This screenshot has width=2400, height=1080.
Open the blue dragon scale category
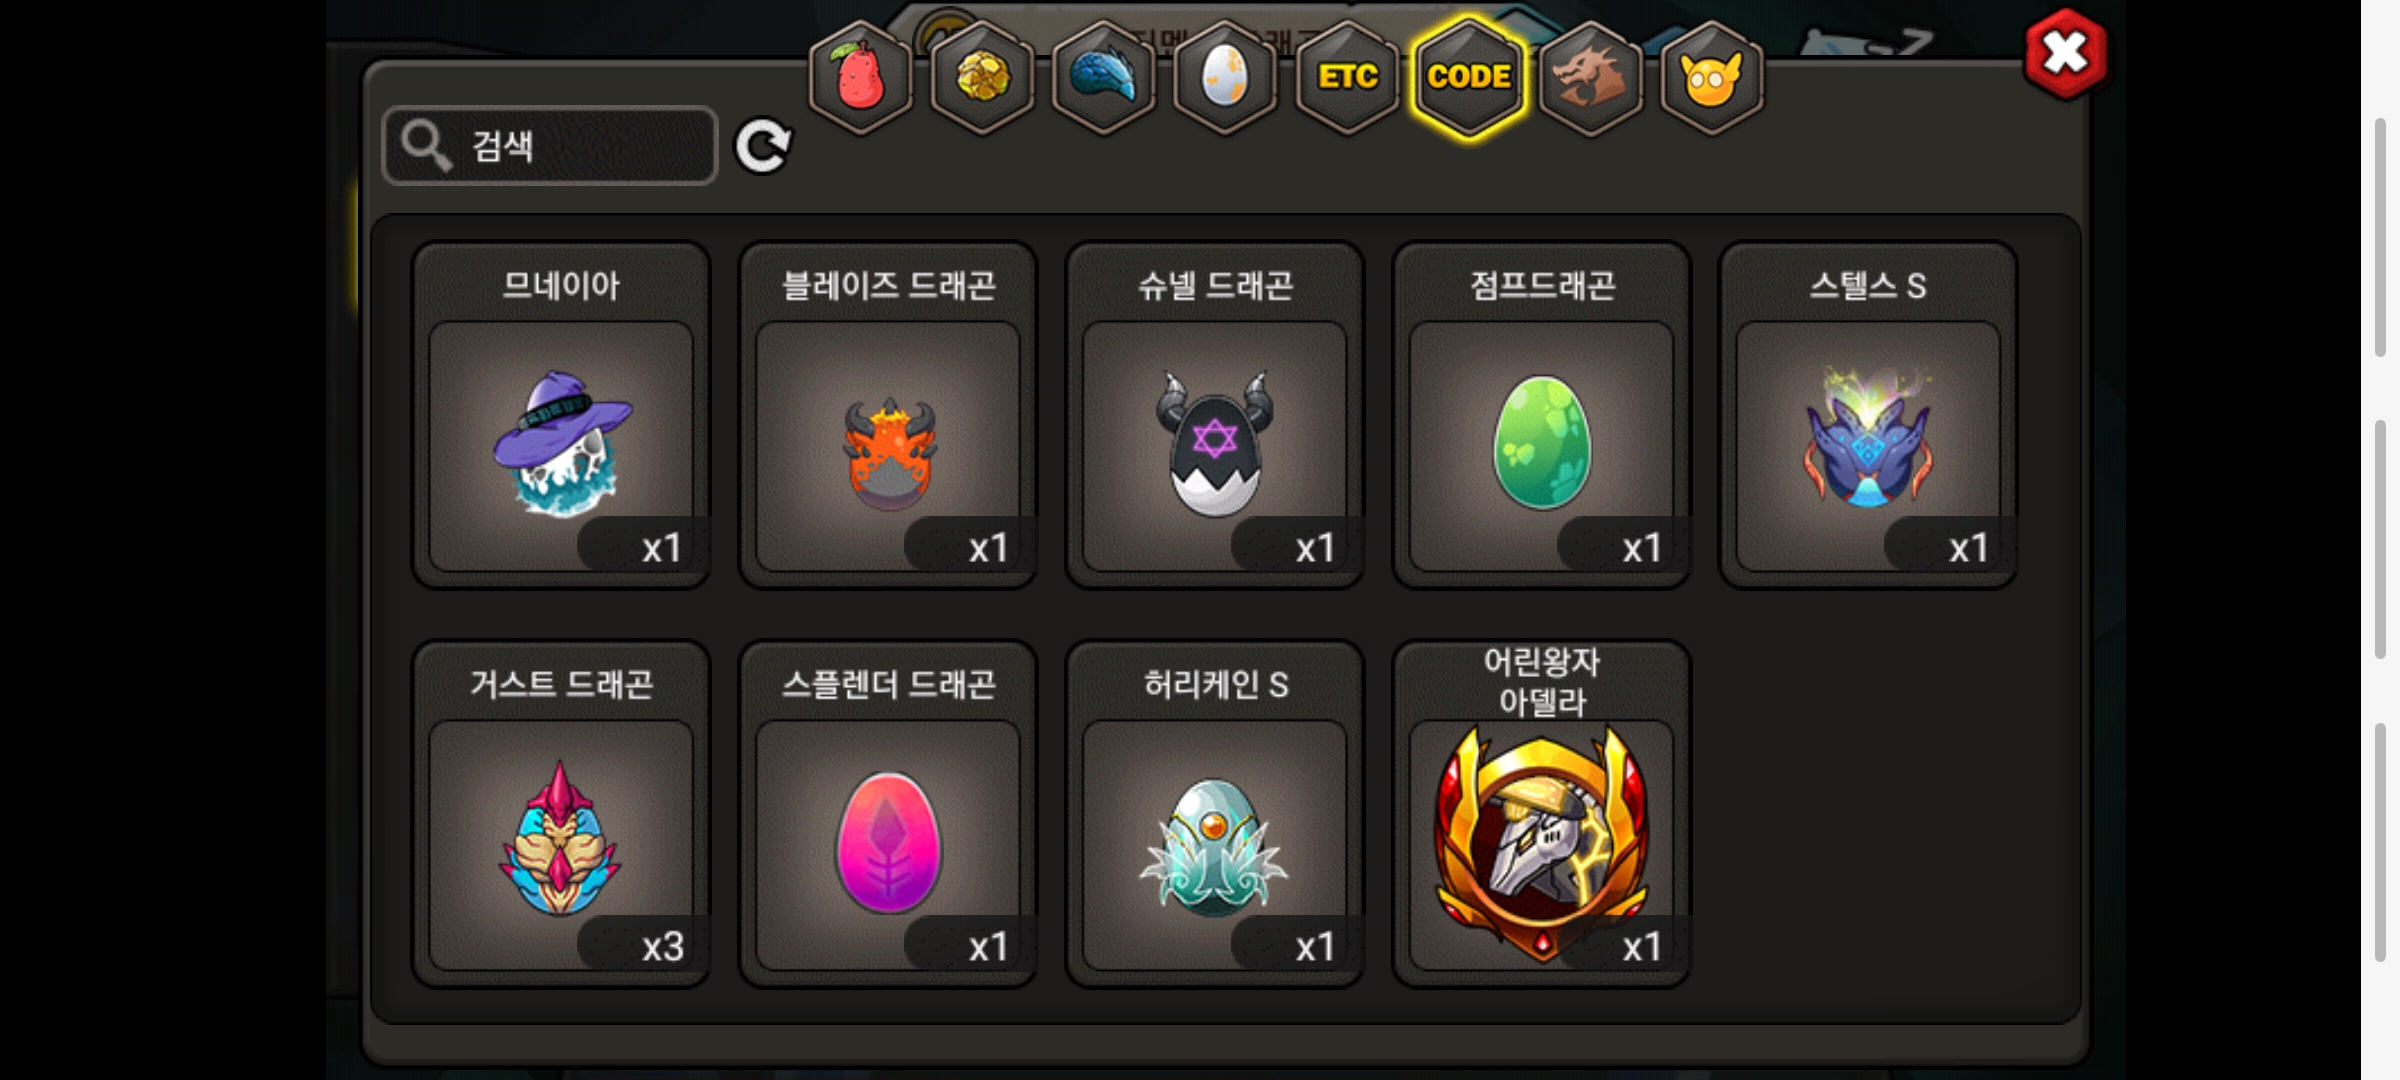[1104, 77]
